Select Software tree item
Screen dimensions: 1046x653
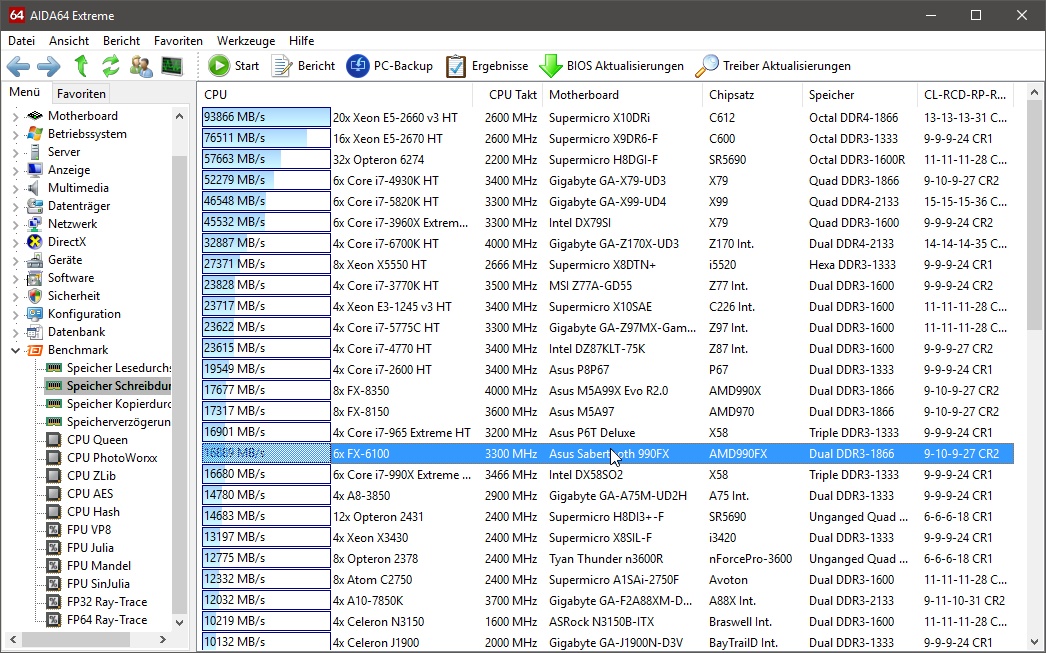(x=71, y=278)
